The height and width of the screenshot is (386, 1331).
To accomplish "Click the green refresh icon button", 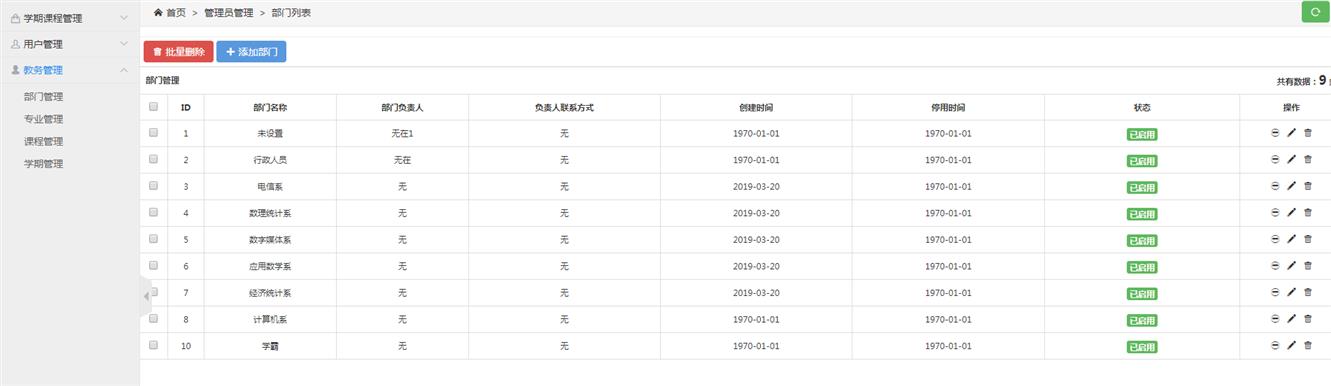I will [x=1315, y=12].
